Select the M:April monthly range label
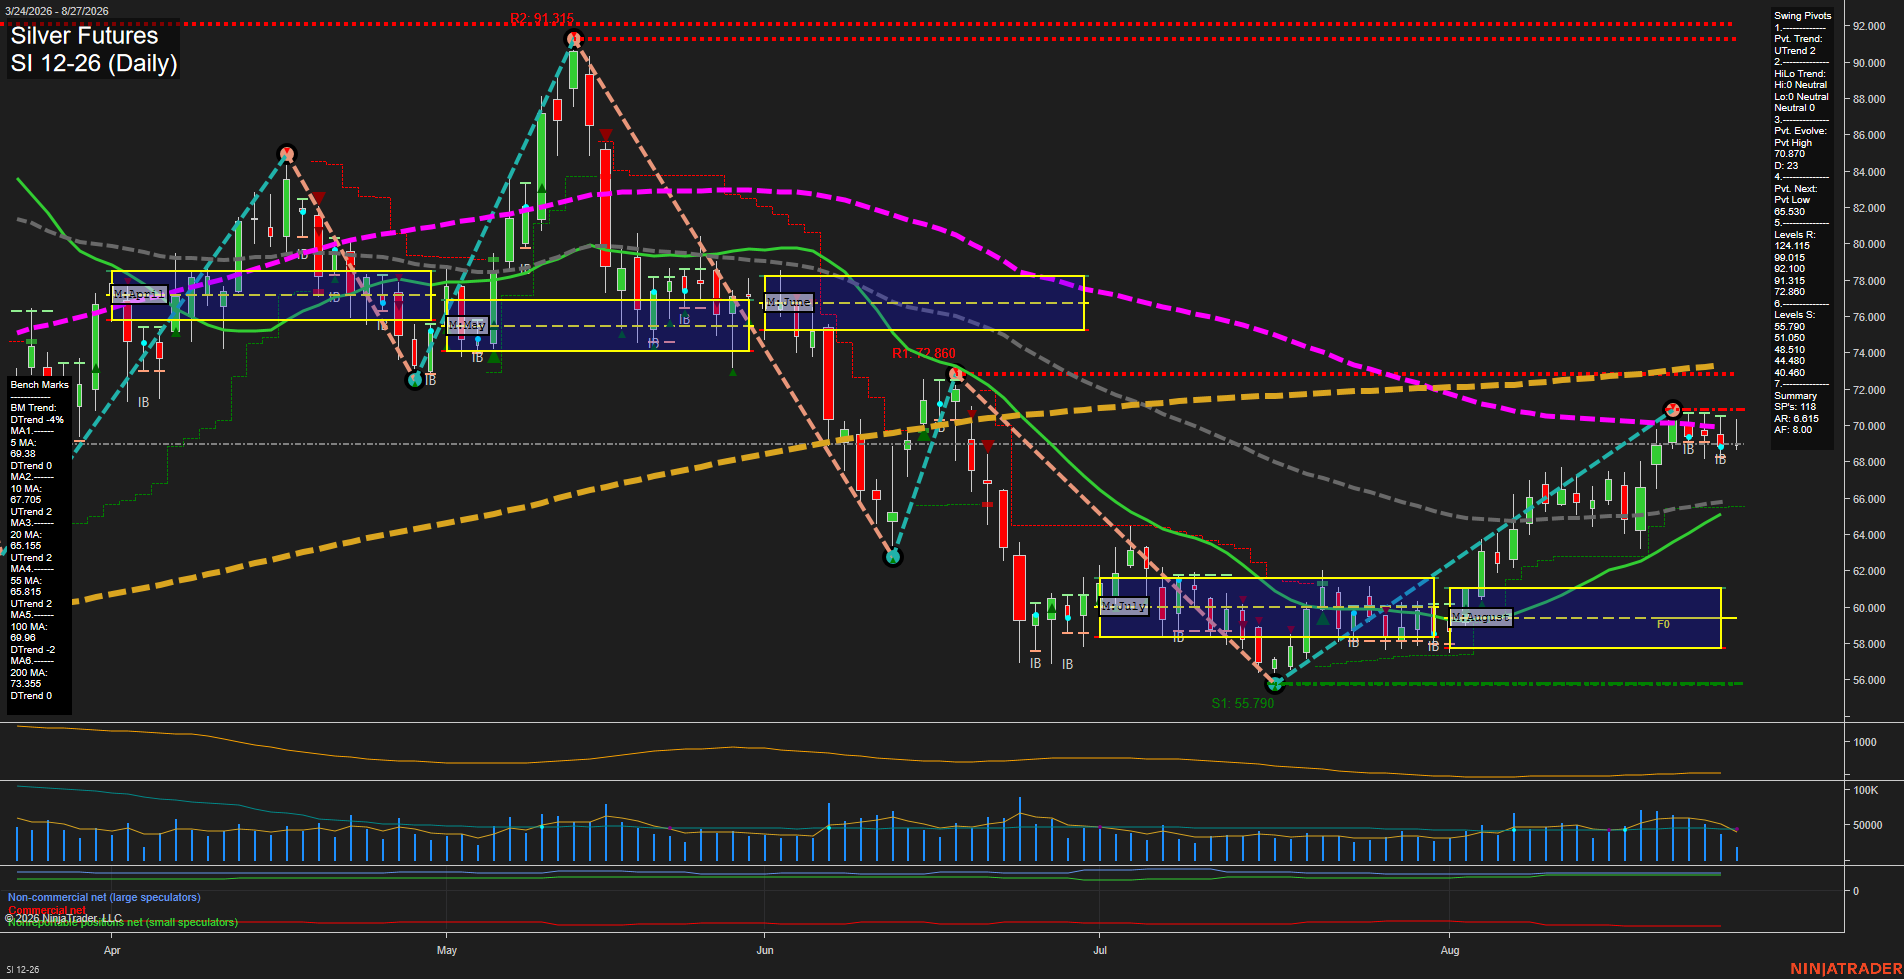Viewport: 1904px width, 979px height. pos(139,294)
